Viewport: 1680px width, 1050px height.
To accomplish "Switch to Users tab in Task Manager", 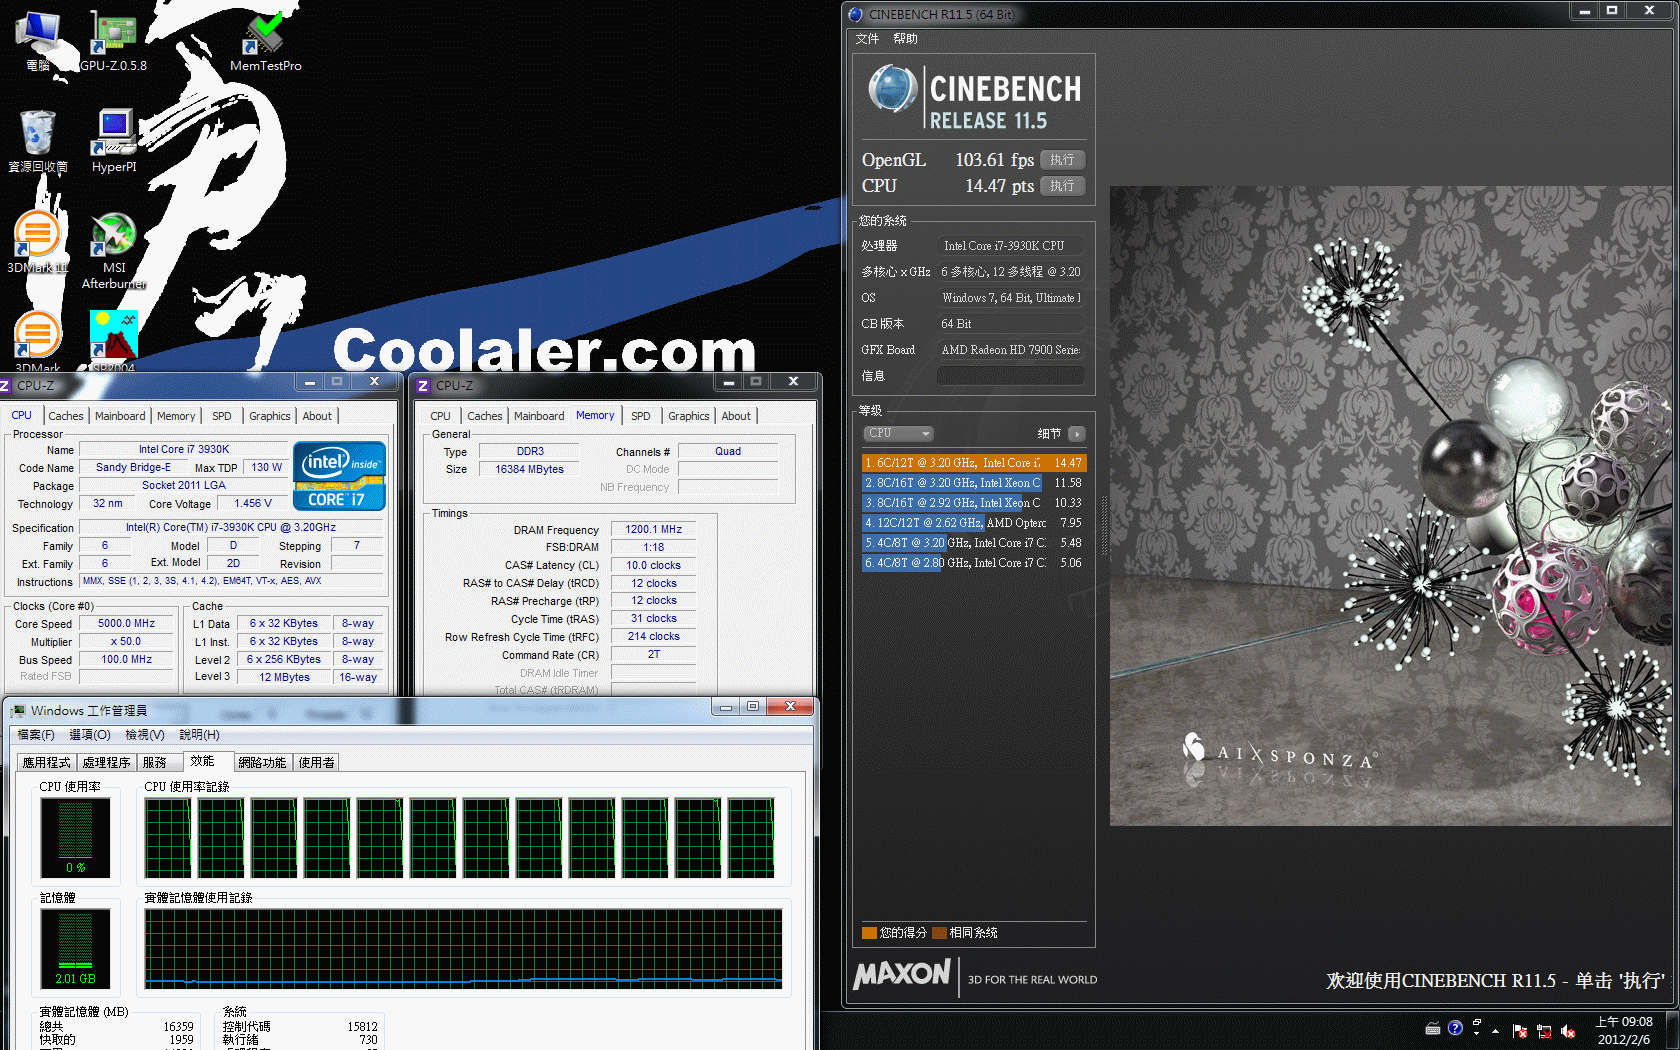I will [317, 763].
